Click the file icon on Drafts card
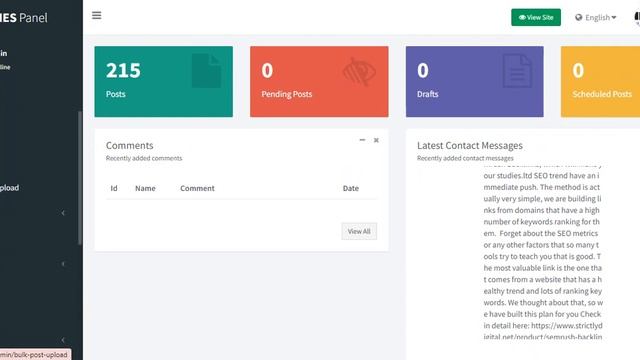The width and height of the screenshot is (640, 360). pos(517,71)
